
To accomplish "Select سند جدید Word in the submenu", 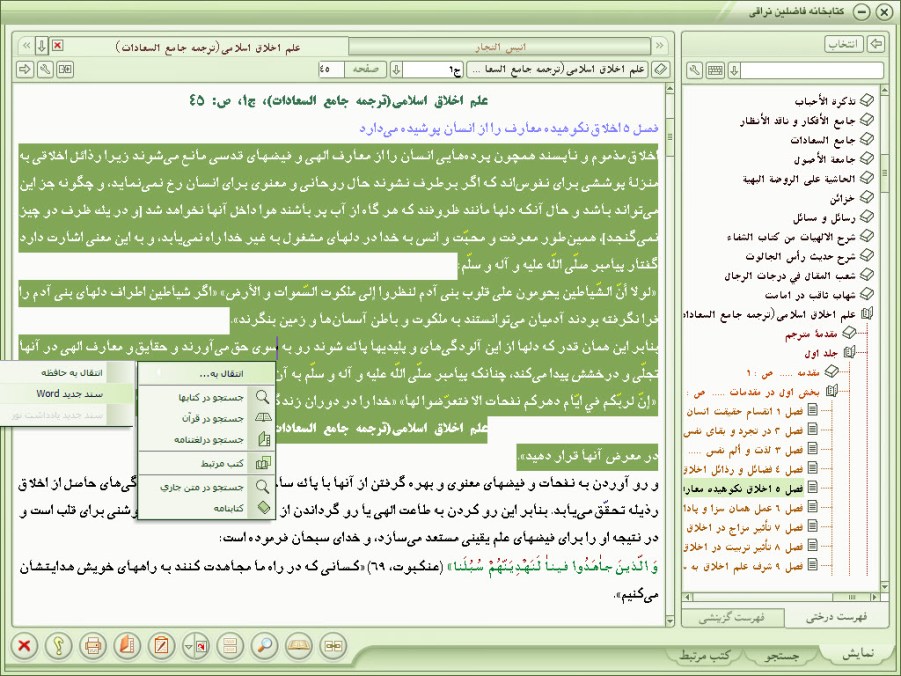I will (x=67, y=394).
